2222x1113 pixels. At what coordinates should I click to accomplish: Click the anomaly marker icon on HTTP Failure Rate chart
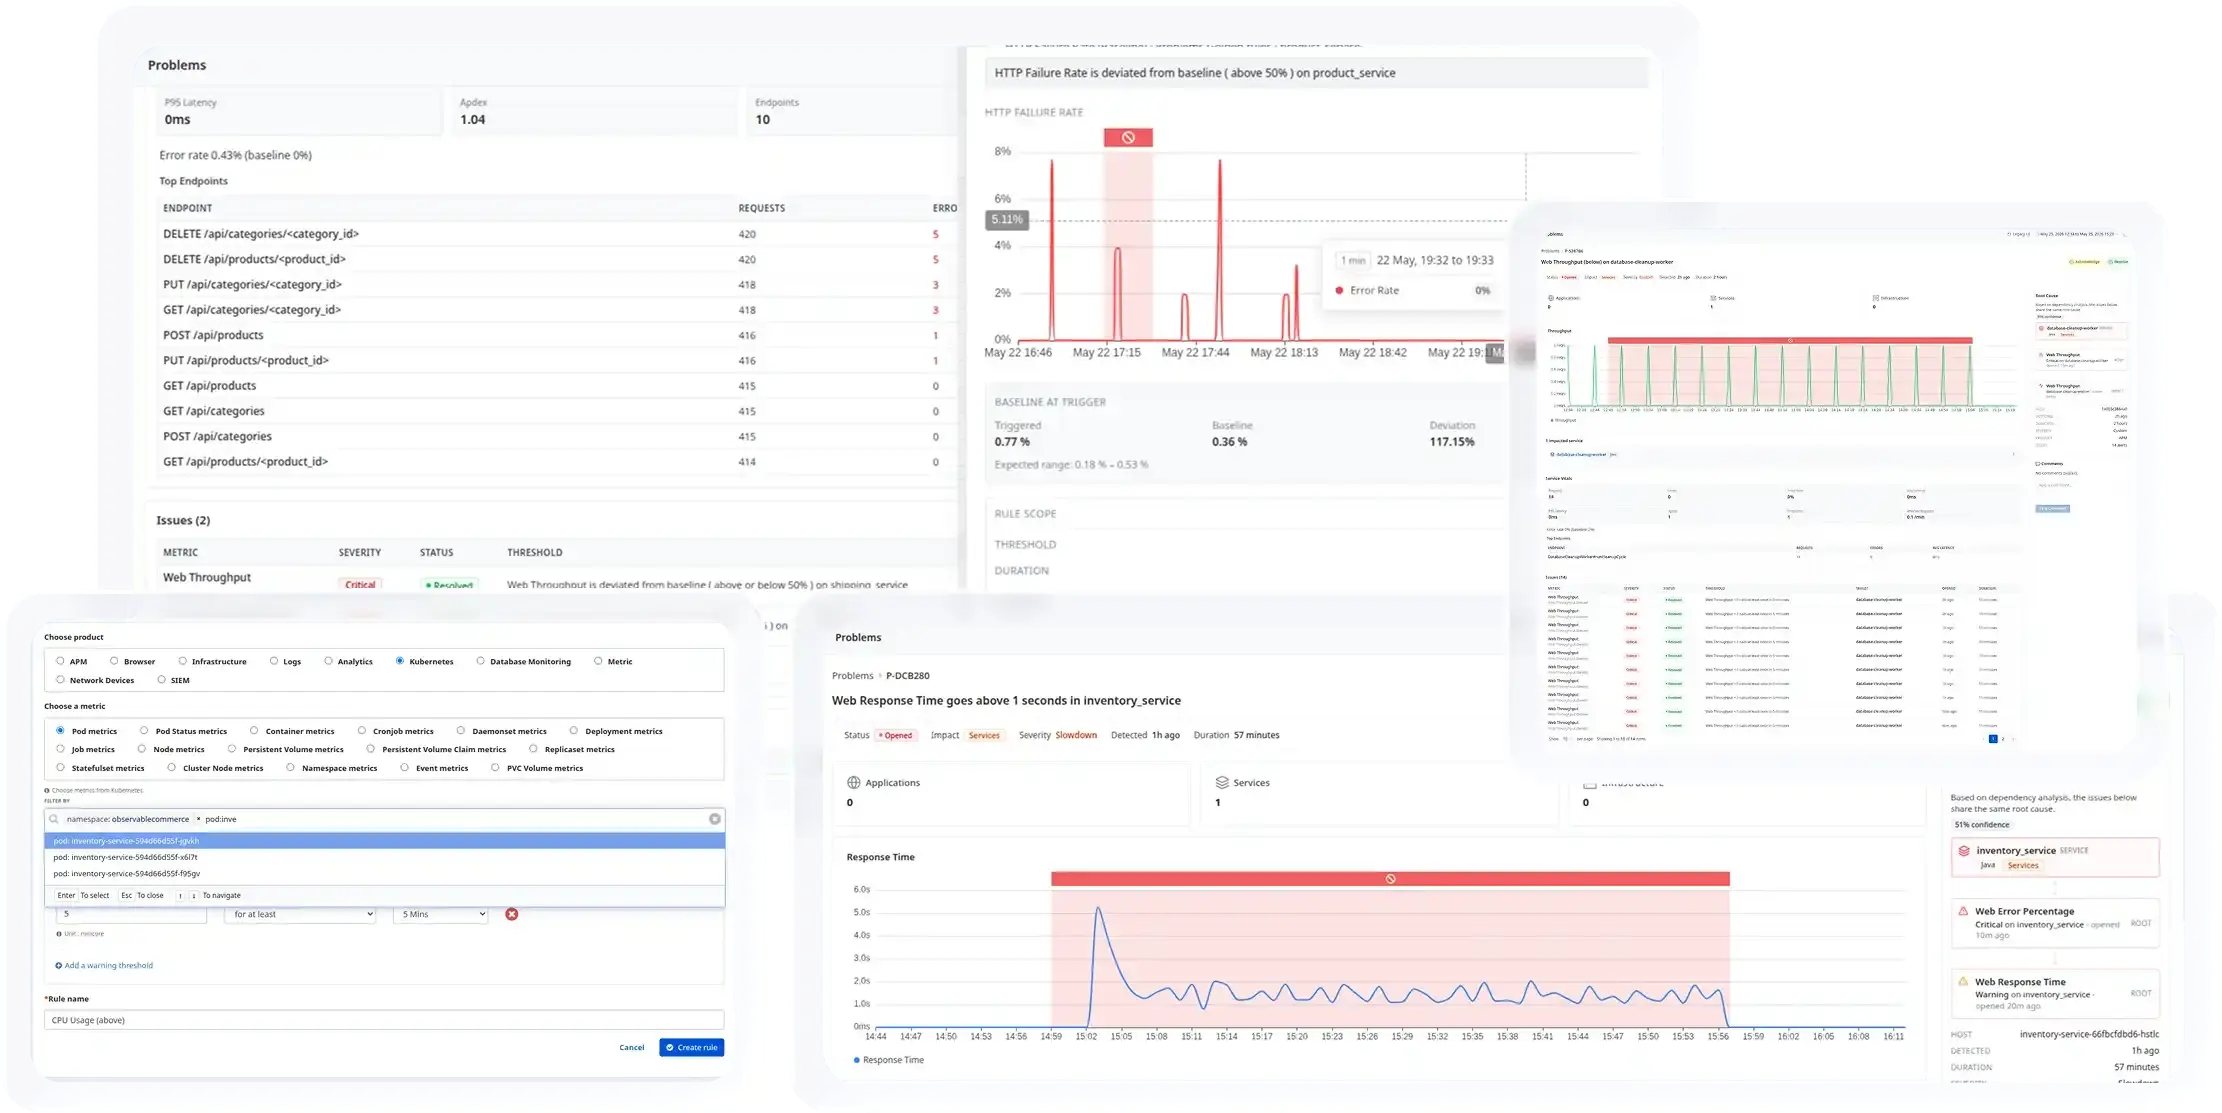point(1128,137)
